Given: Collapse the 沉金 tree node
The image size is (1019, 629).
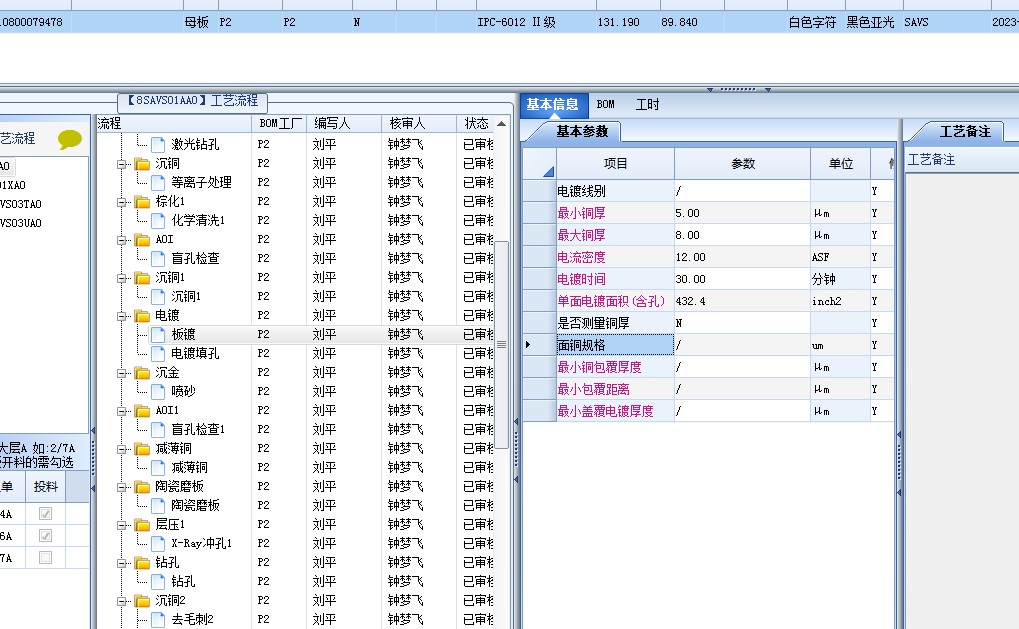Looking at the screenshot, I should 122,373.
